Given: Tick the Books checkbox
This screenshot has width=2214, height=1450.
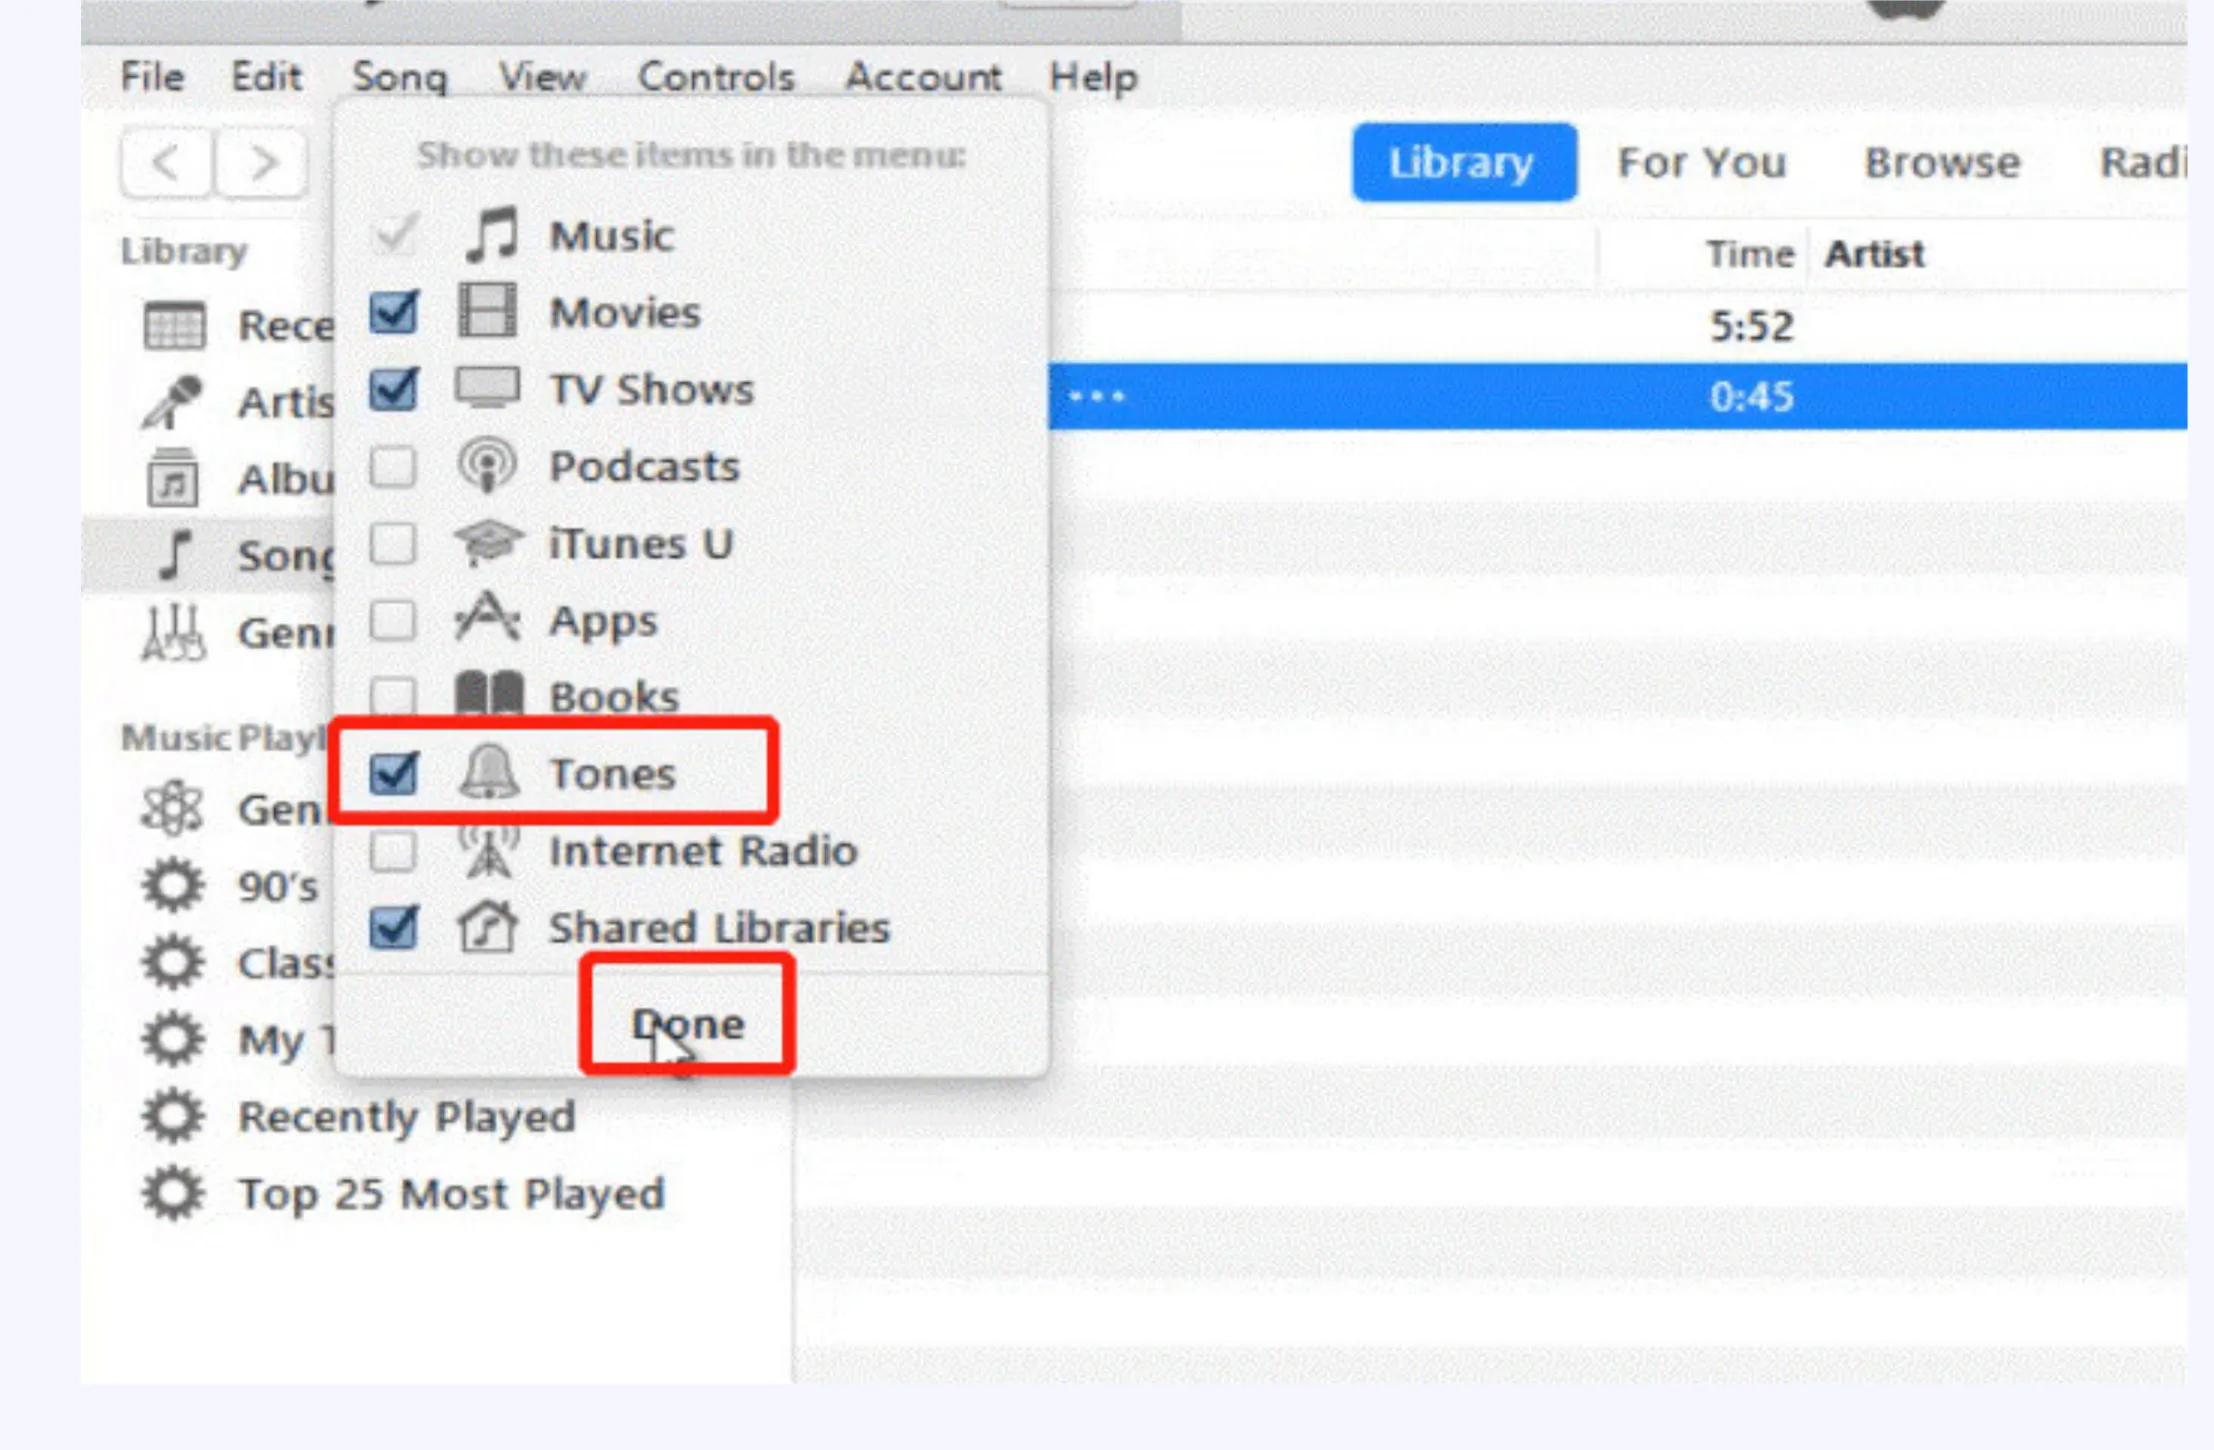Looking at the screenshot, I should (393, 694).
